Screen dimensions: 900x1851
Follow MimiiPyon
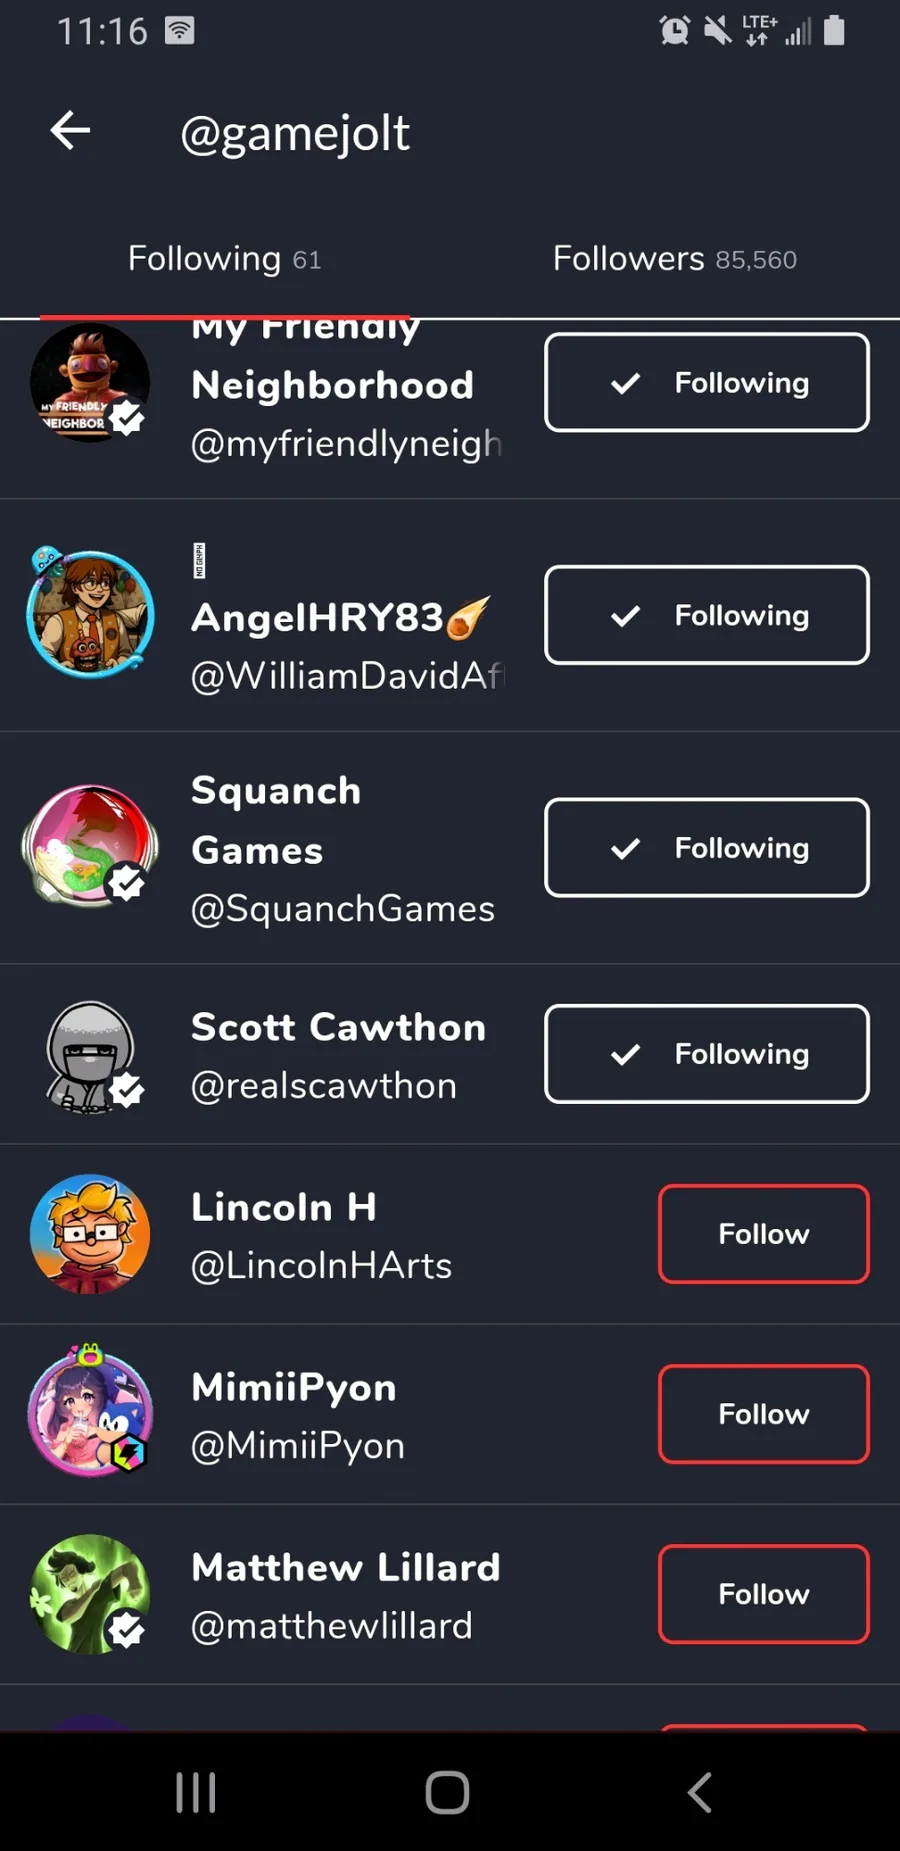click(763, 1414)
